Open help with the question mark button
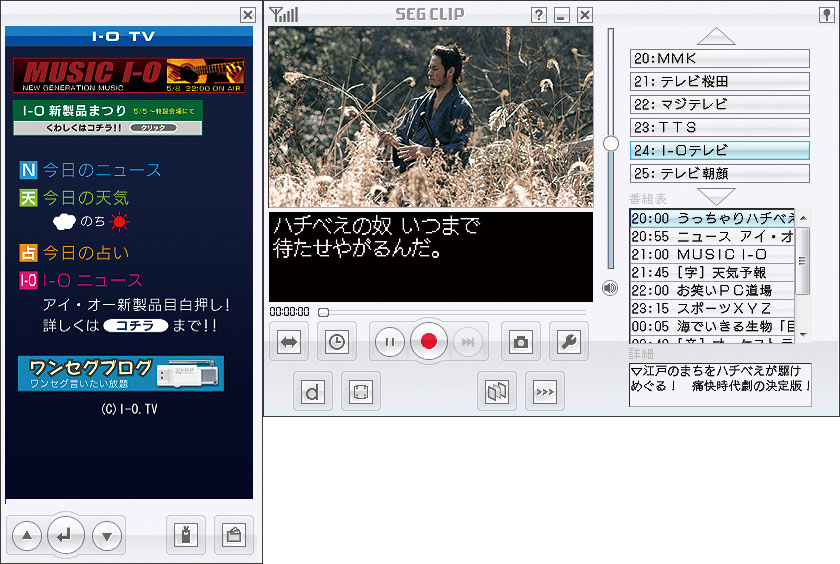The width and height of the screenshot is (840, 564). tap(538, 15)
